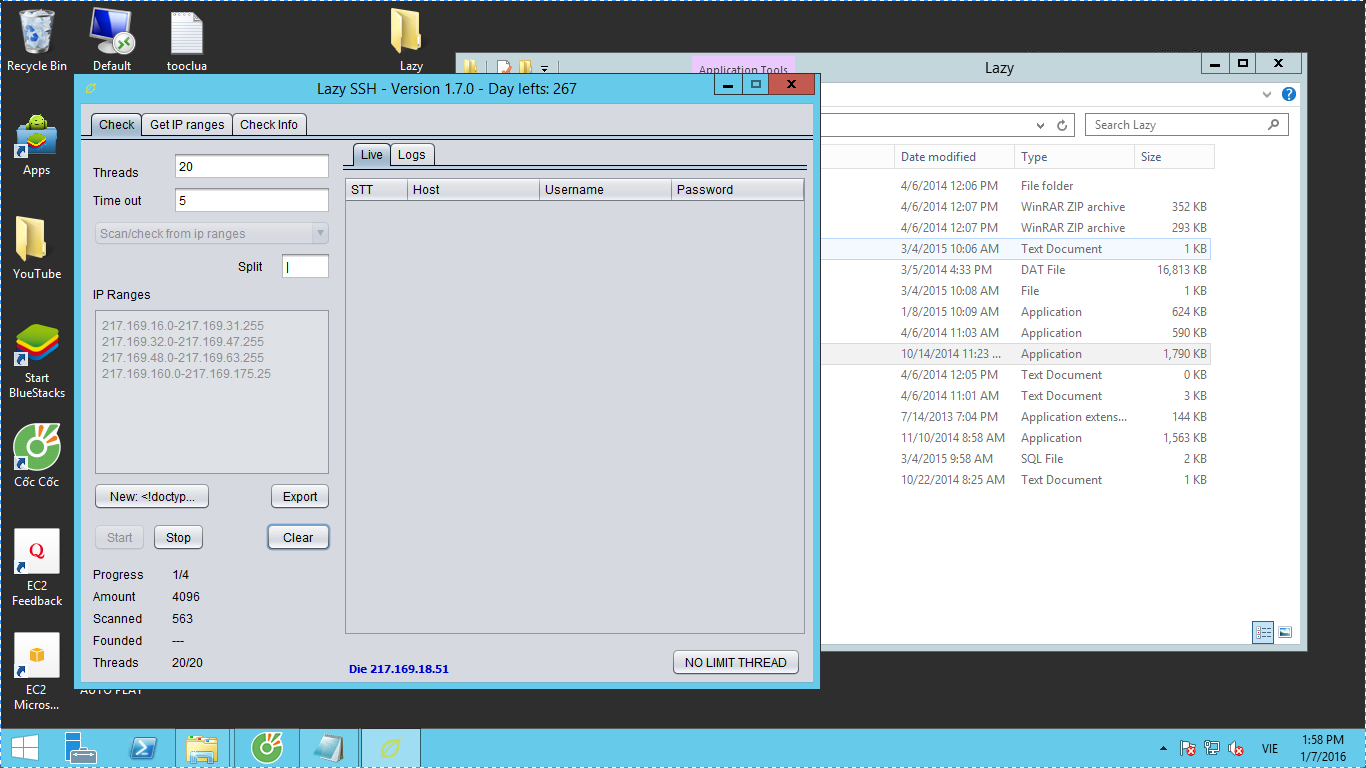The height and width of the screenshot is (768, 1366).
Task: Switch to Notepad on the taskbar
Action: [328, 748]
